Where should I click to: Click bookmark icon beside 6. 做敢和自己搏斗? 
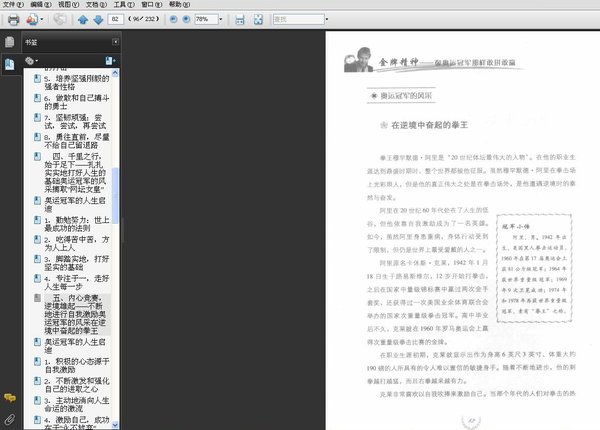coord(37,98)
